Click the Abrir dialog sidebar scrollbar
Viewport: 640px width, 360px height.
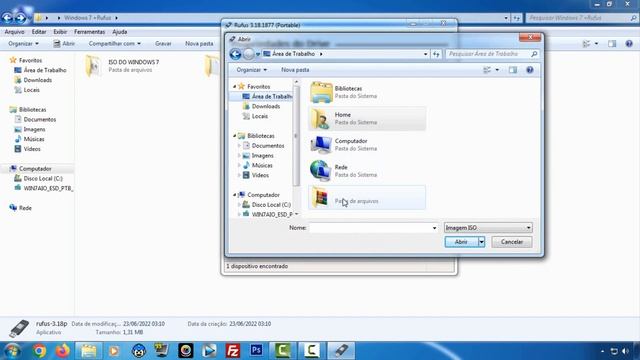(296, 136)
